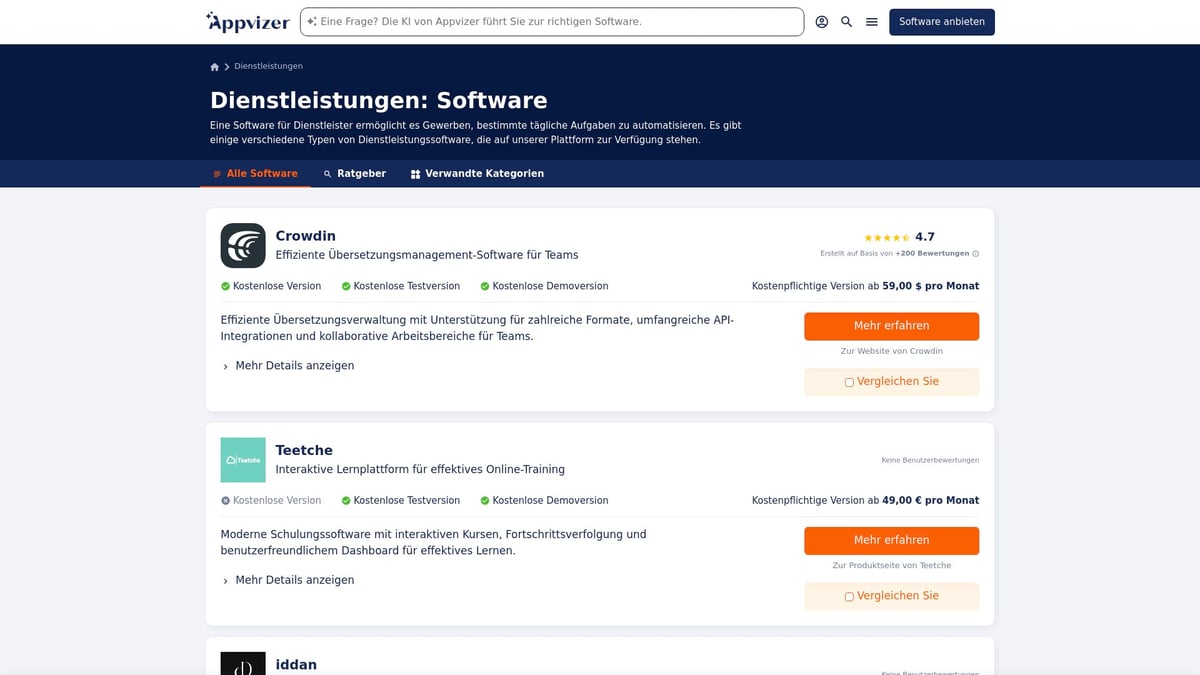
Task: Click Mehr erfahren for Teetche
Action: point(892,541)
